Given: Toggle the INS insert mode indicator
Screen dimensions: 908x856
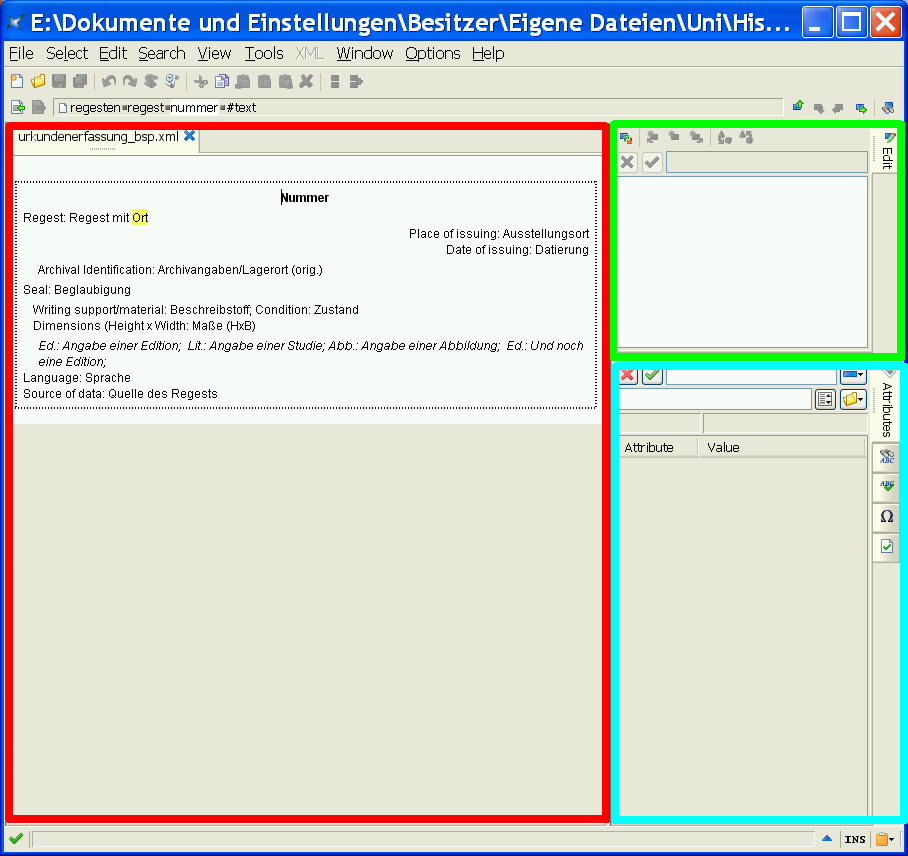Looking at the screenshot, I should [855, 839].
